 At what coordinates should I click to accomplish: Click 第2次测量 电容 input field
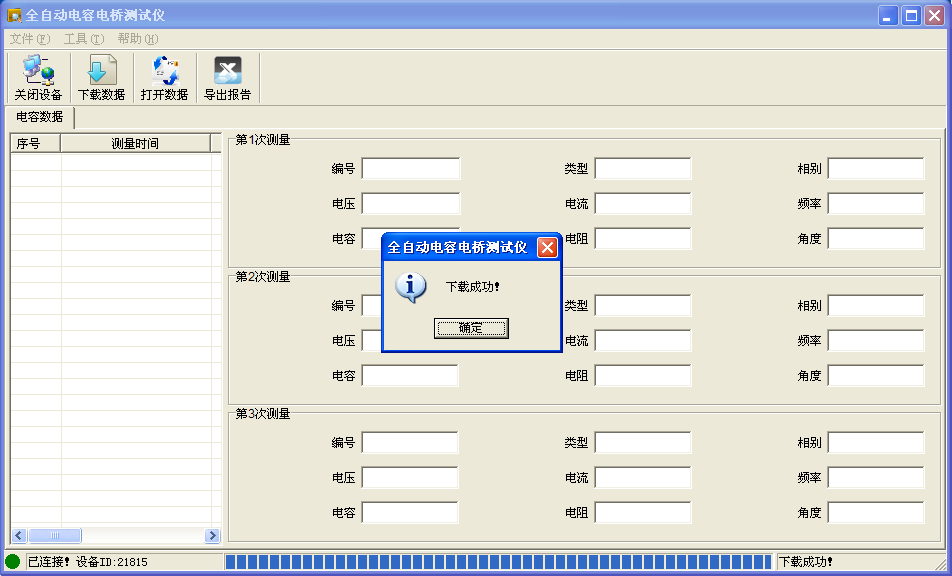pos(410,376)
